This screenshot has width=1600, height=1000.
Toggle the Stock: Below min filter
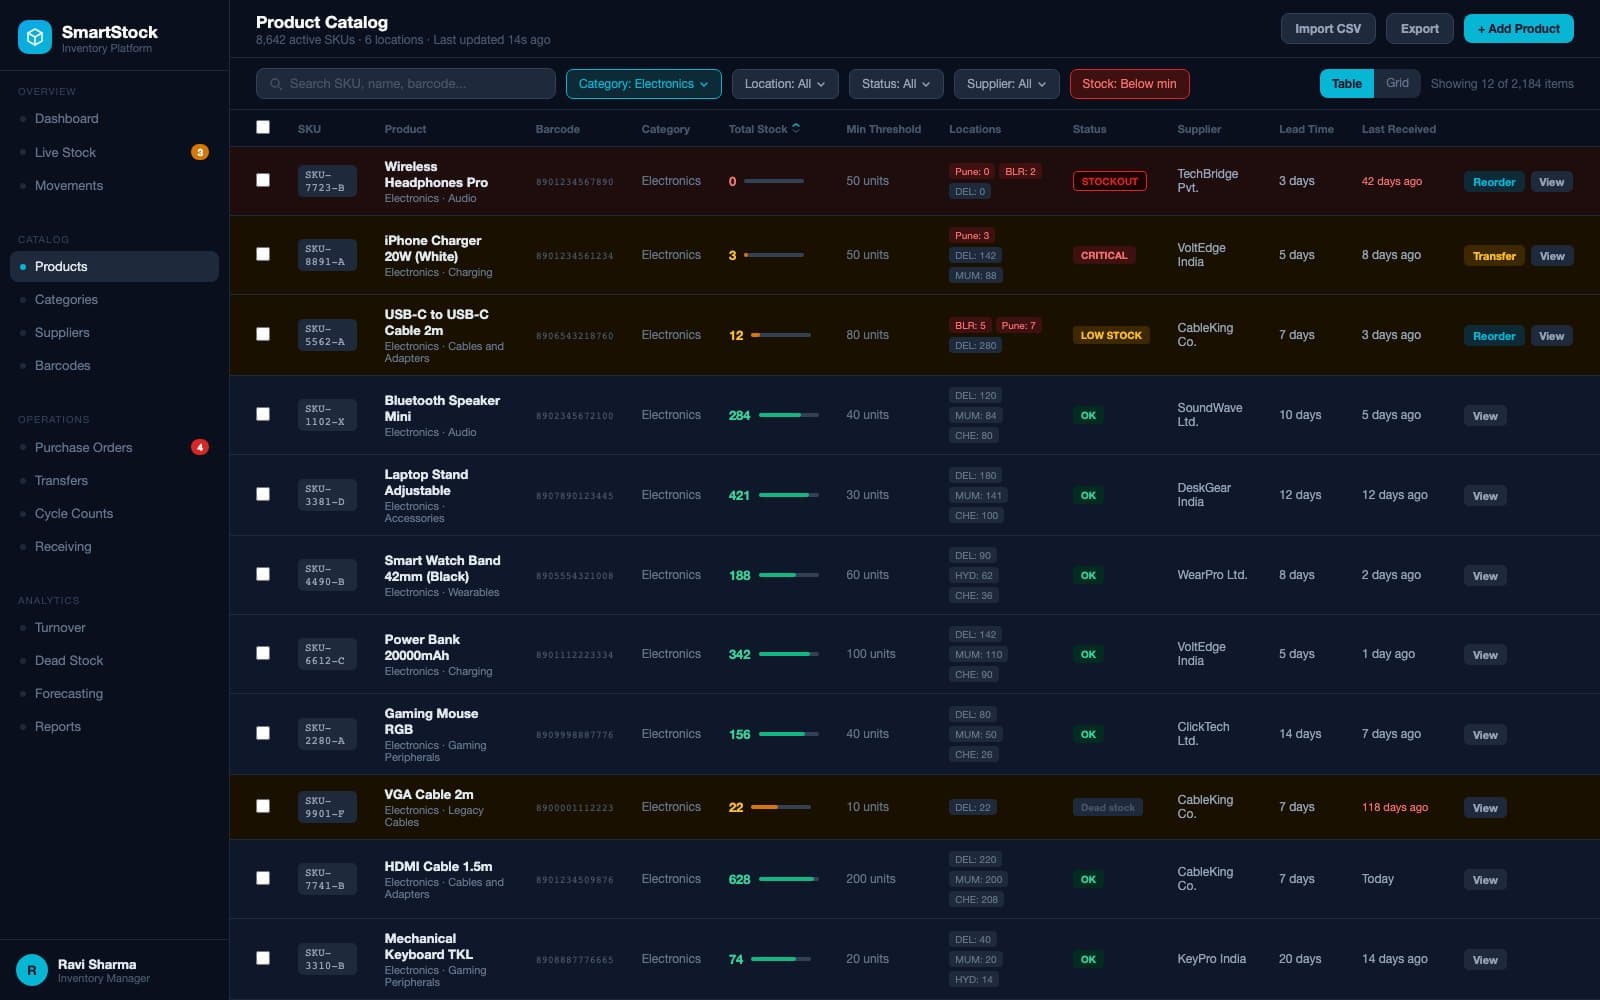tap(1129, 84)
